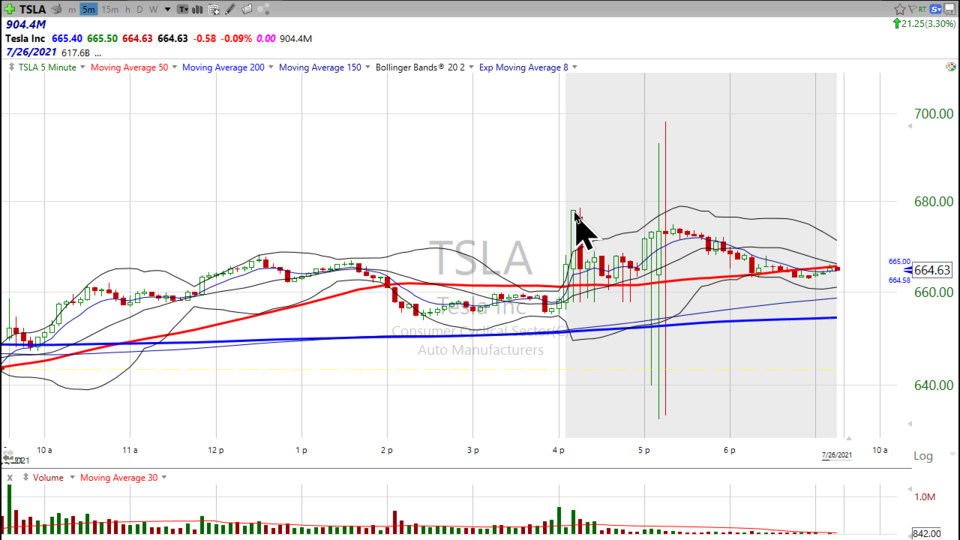960x540 pixels.
Task: Click the 700.00 price axis label
Action: coord(934,114)
